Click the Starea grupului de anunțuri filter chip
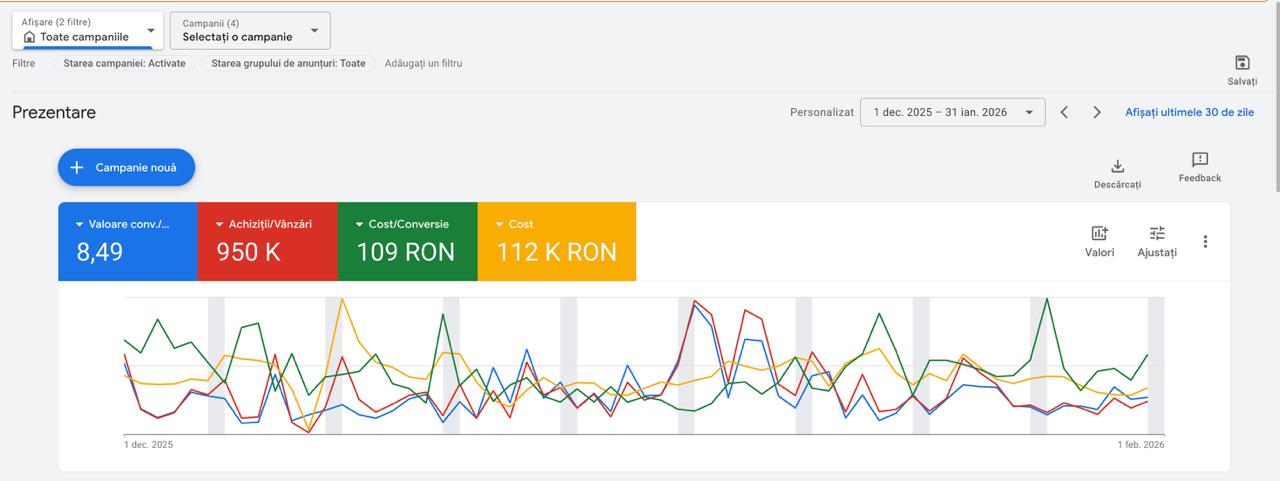 (288, 63)
